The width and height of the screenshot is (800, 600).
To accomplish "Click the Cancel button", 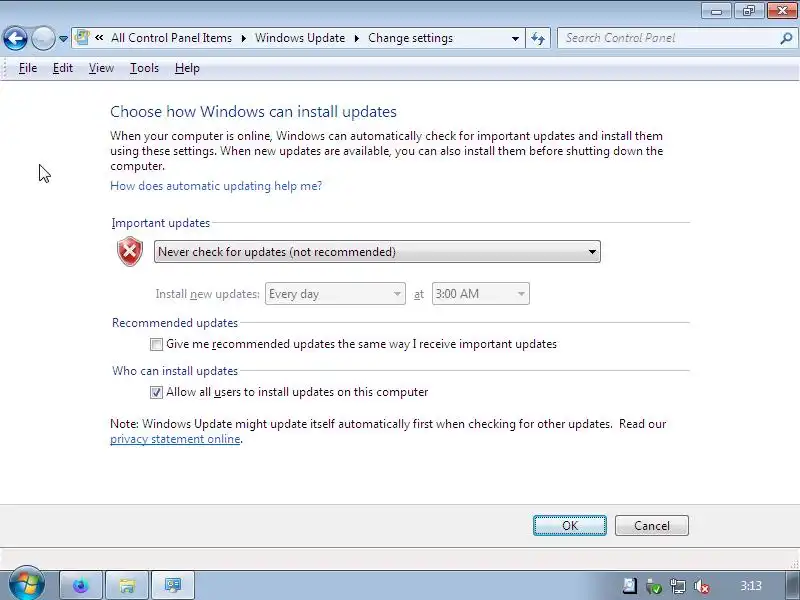I will click(652, 526).
